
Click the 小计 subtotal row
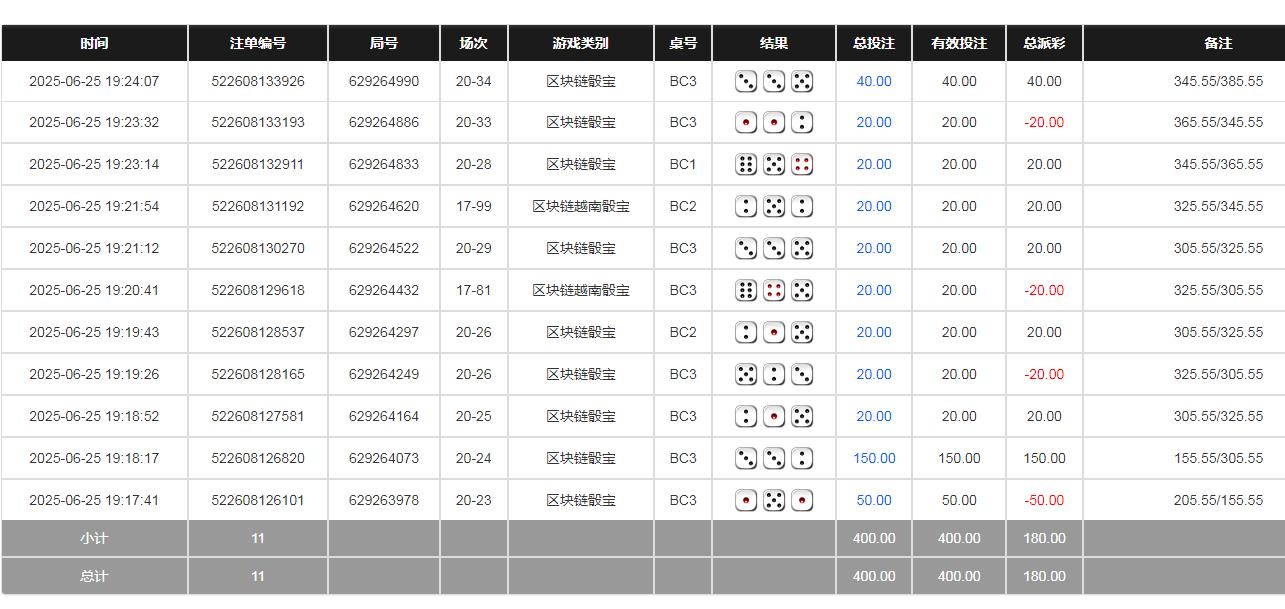[x=94, y=538]
